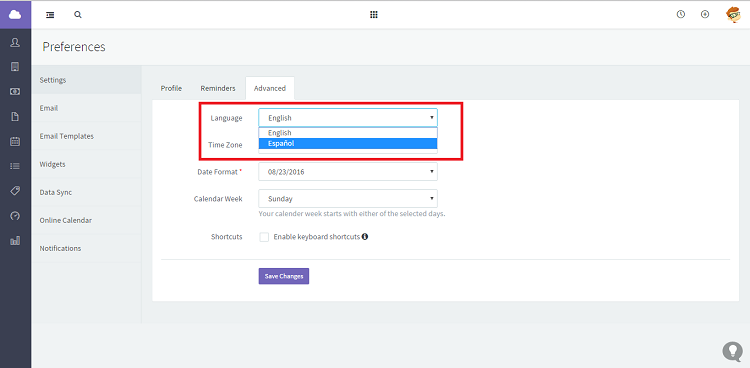This screenshot has height=368, width=750.
Task: Click the Save Changes button
Action: tap(284, 276)
